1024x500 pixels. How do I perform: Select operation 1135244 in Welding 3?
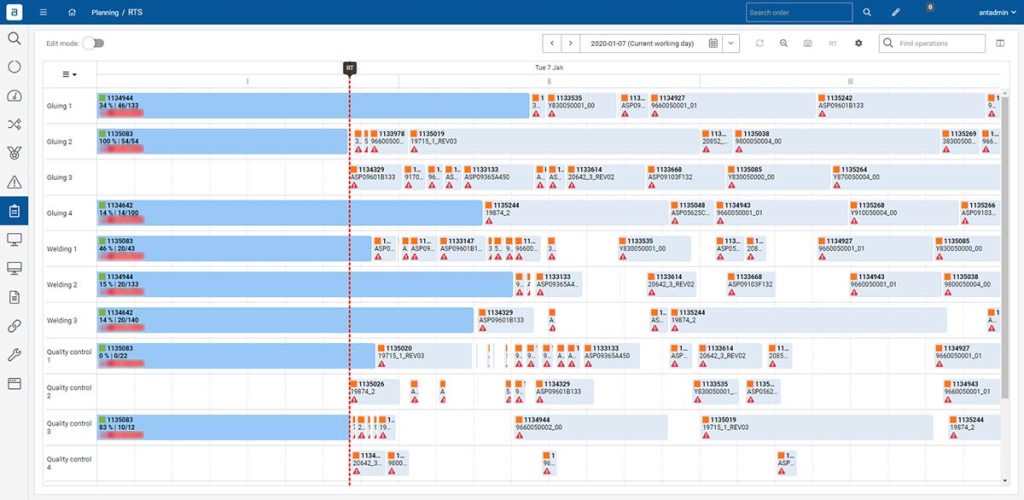coord(808,320)
